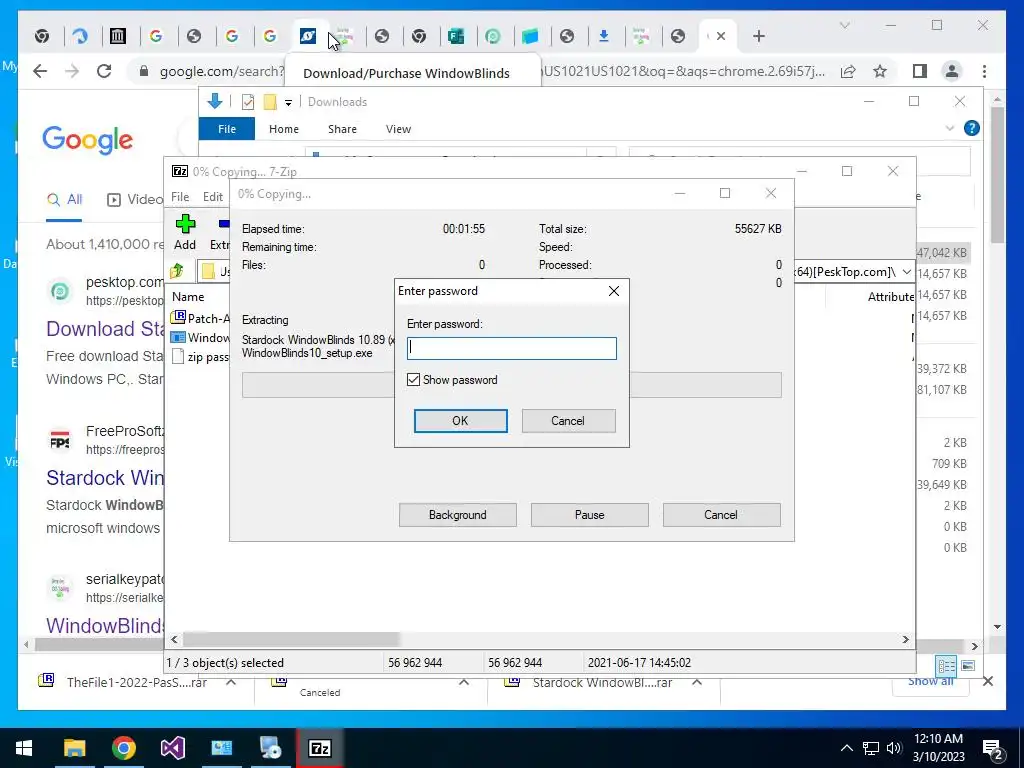Select the 'zip pass' file in 7-Zip
Screen dimensions: 1024x768
200,357
